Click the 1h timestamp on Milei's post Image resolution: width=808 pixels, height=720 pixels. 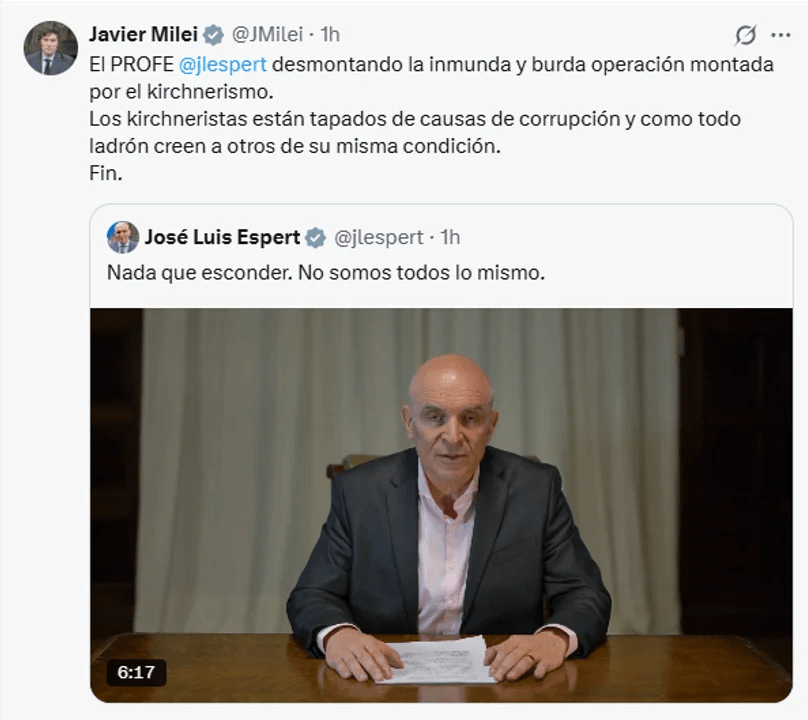pos(330,35)
